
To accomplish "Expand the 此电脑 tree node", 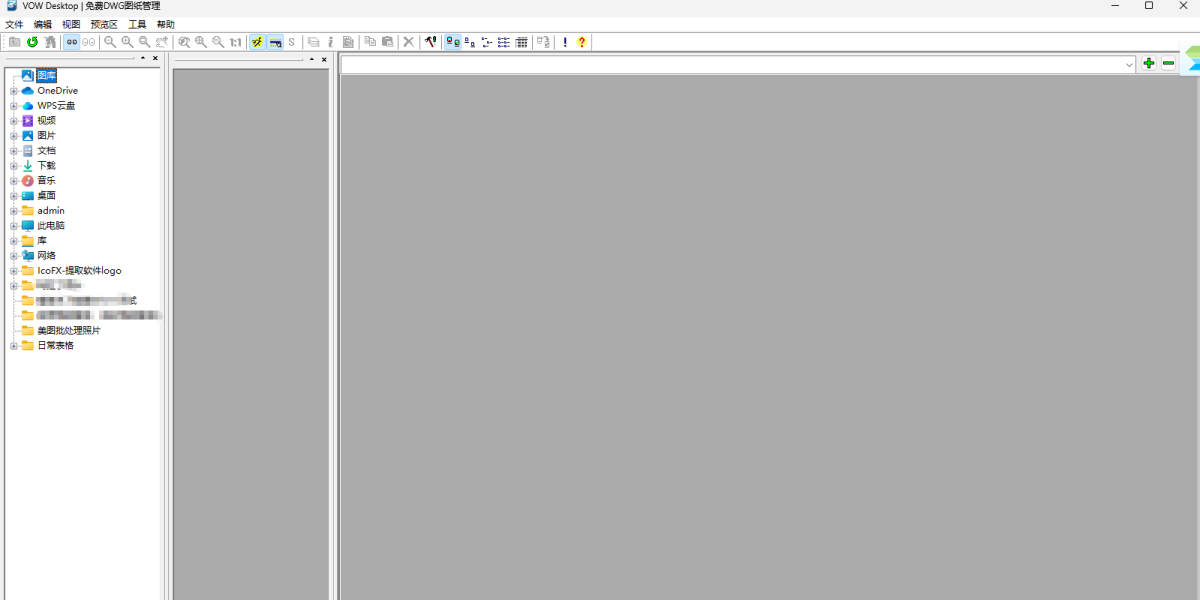I will 14,226.
